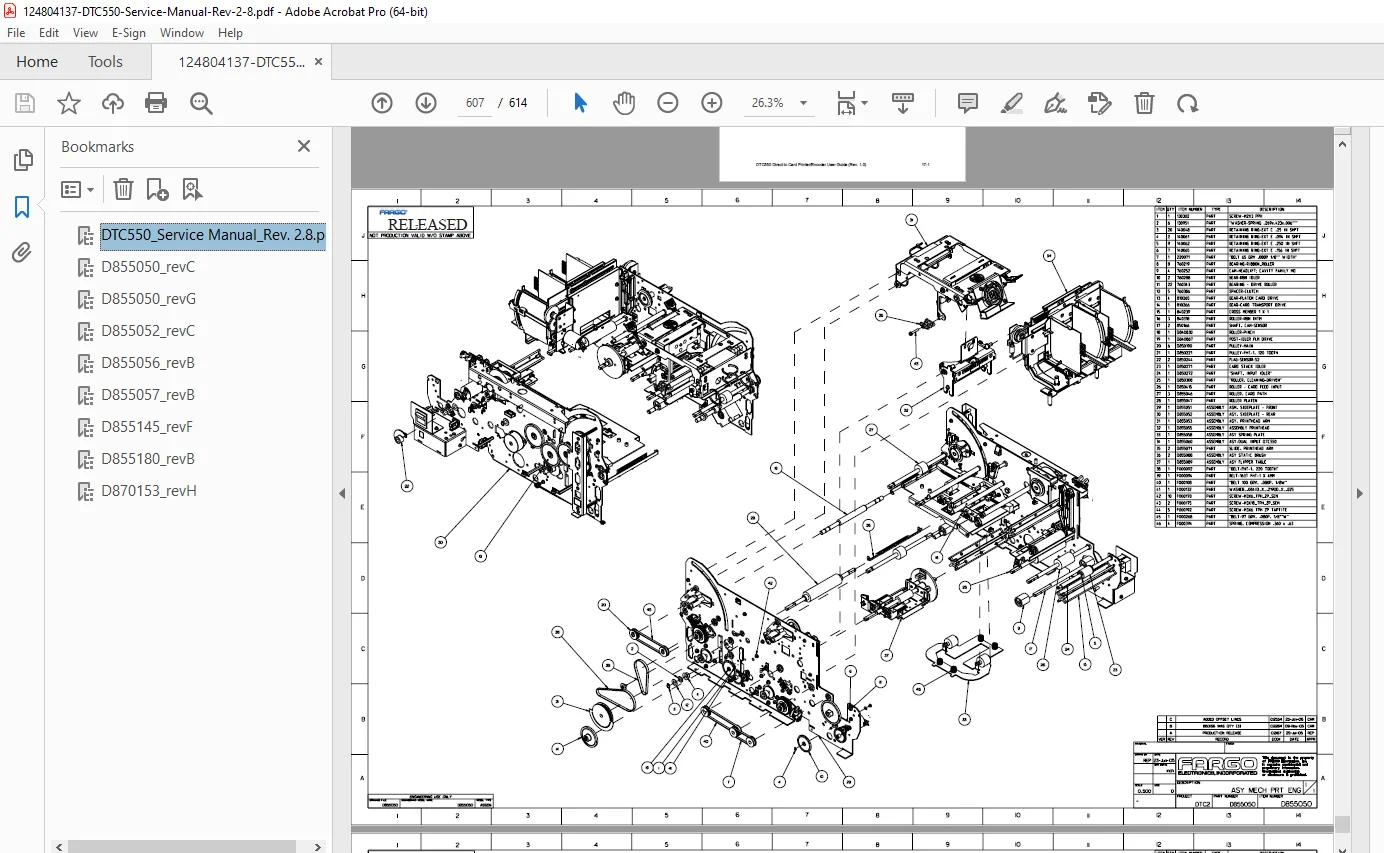Choose the Selection arrow tool

pos(580,103)
